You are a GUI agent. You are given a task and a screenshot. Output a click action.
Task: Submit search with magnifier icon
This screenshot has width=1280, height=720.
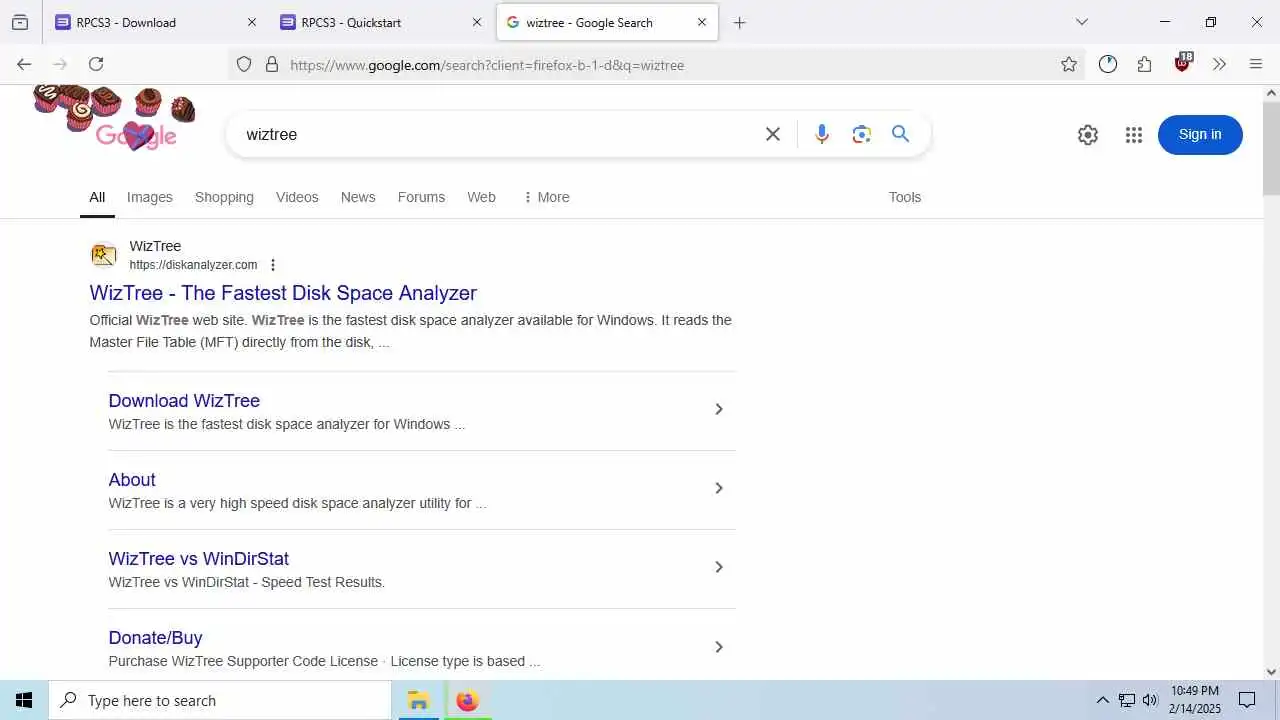(901, 134)
